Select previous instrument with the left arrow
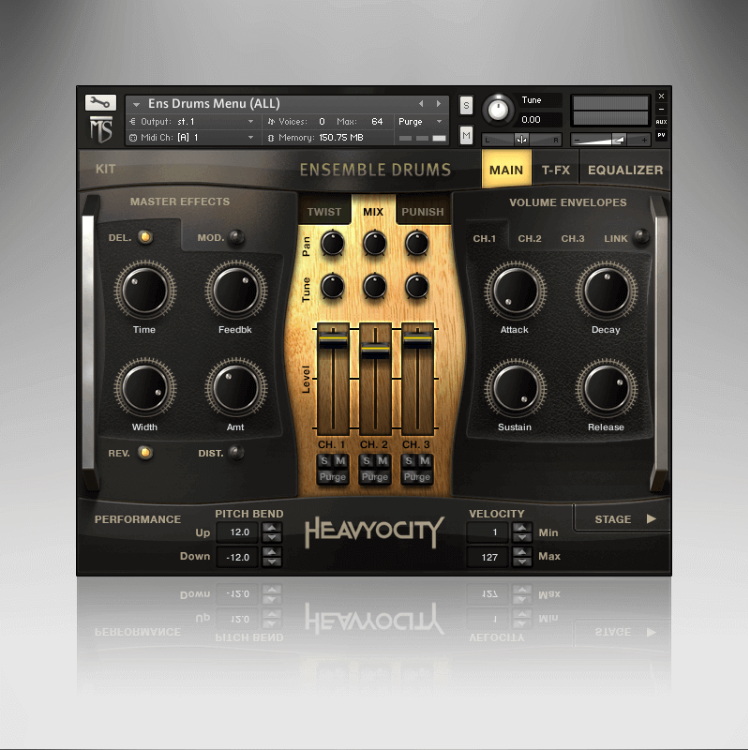The image size is (748, 750). [421, 104]
